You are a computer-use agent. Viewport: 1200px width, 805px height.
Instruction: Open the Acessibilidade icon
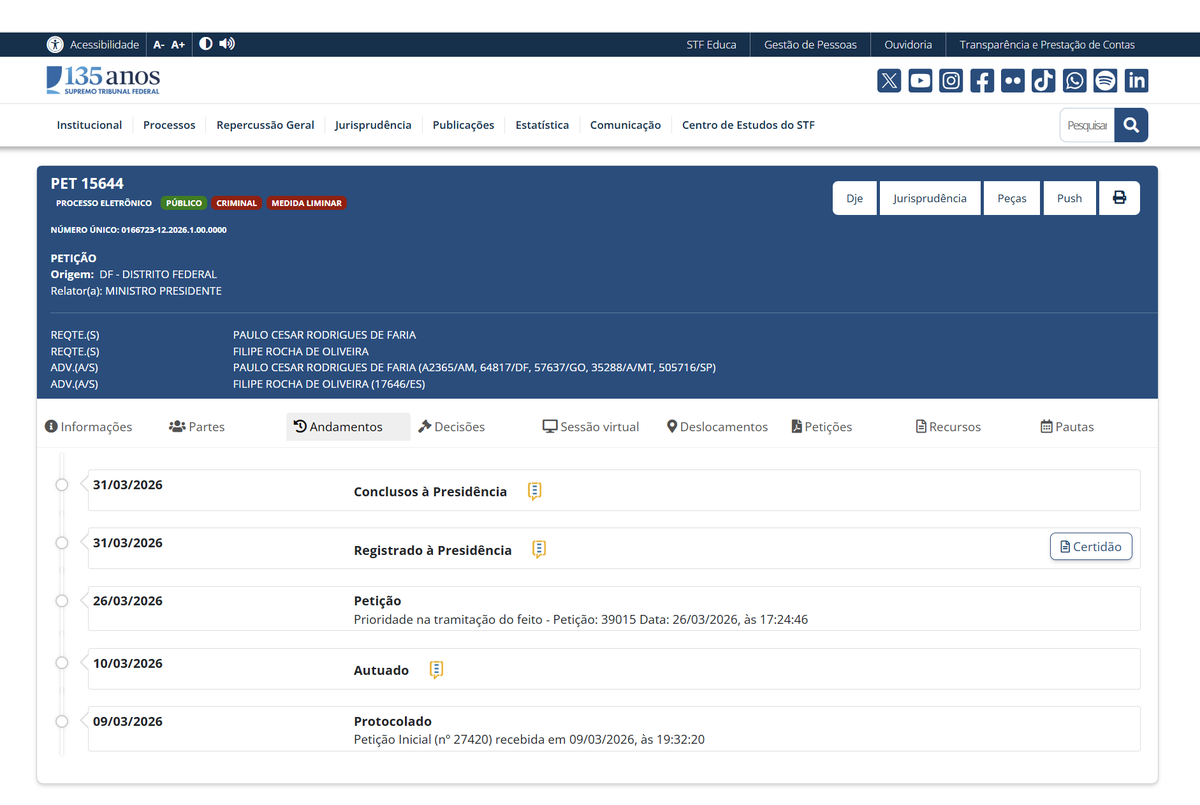pyautogui.click(x=55, y=45)
